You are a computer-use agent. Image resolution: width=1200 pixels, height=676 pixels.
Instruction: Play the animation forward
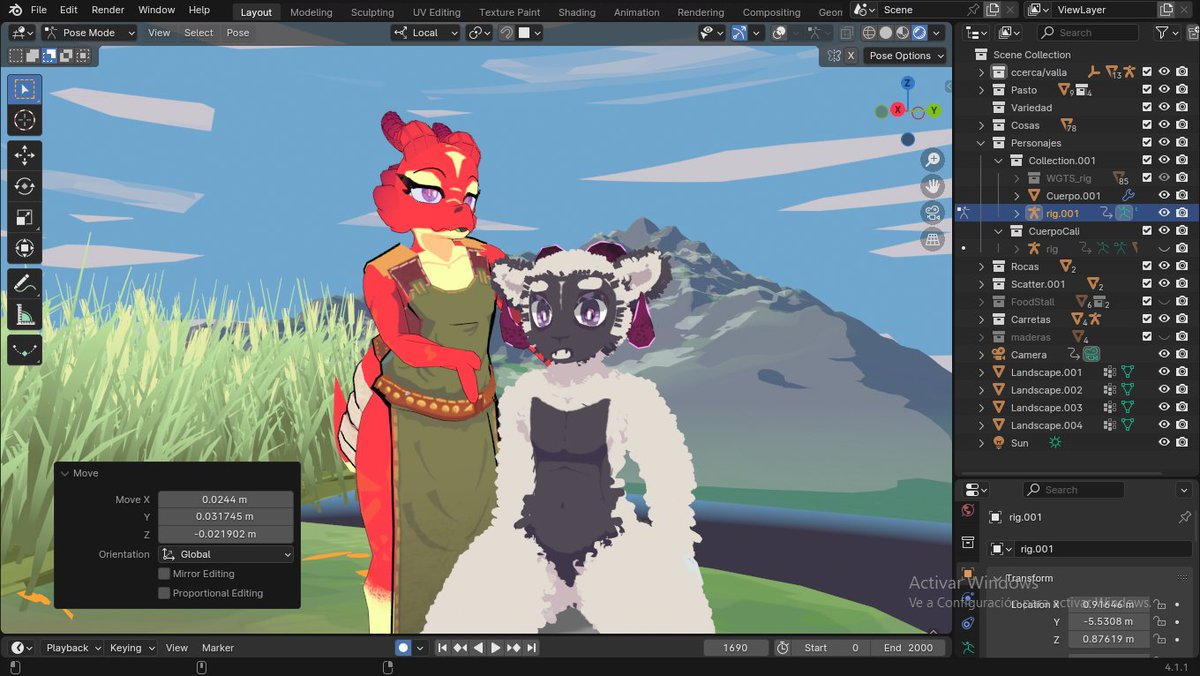tap(496, 648)
